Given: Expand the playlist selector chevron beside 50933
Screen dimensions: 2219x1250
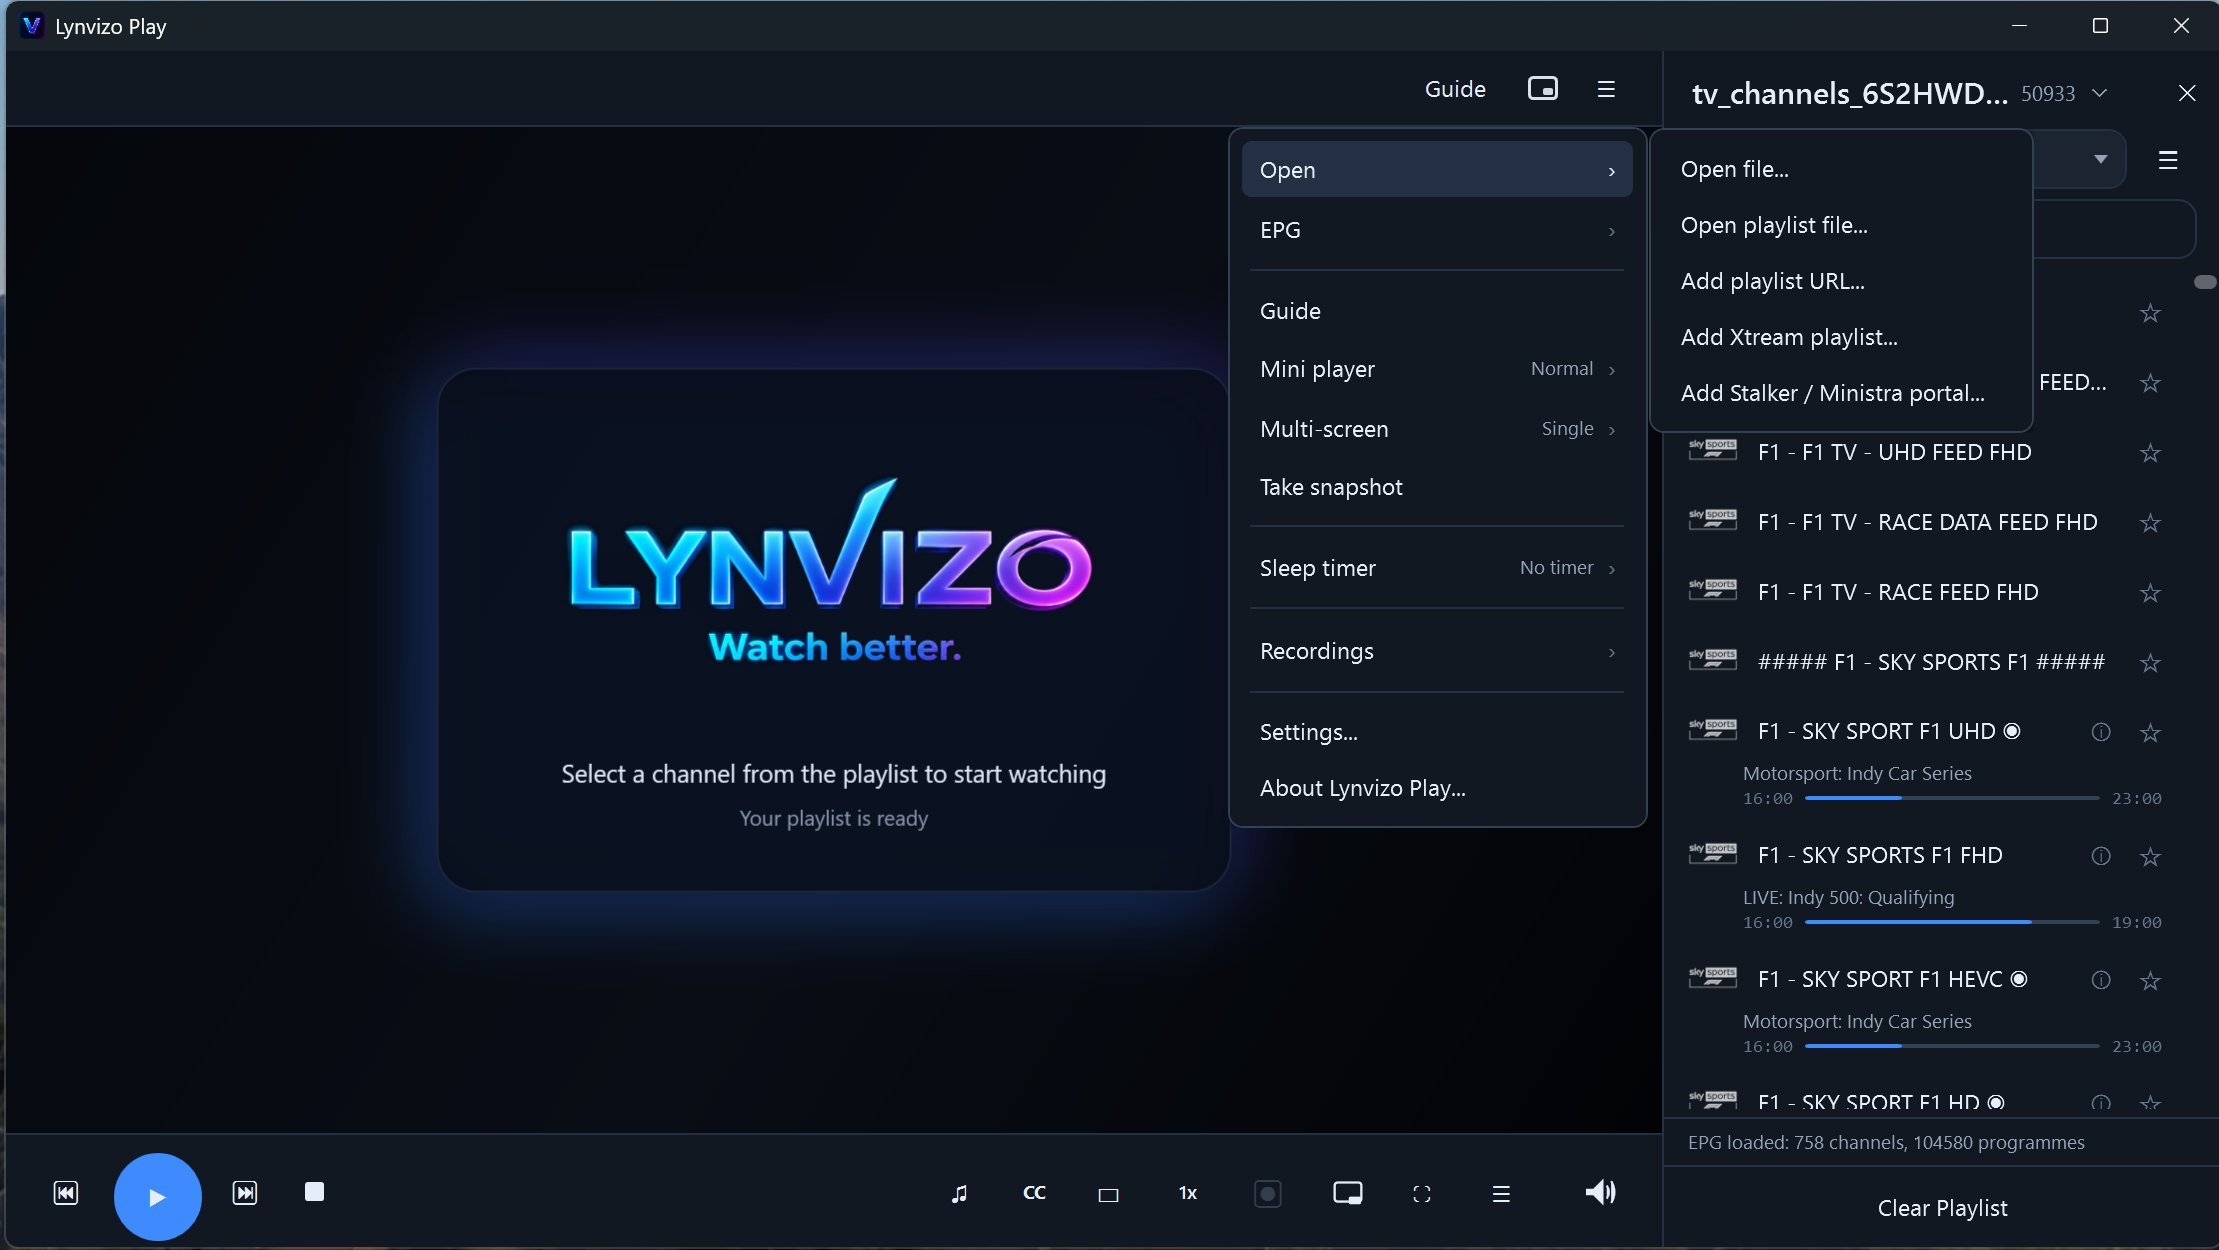Looking at the screenshot, I should click(x=2100, y=93).
